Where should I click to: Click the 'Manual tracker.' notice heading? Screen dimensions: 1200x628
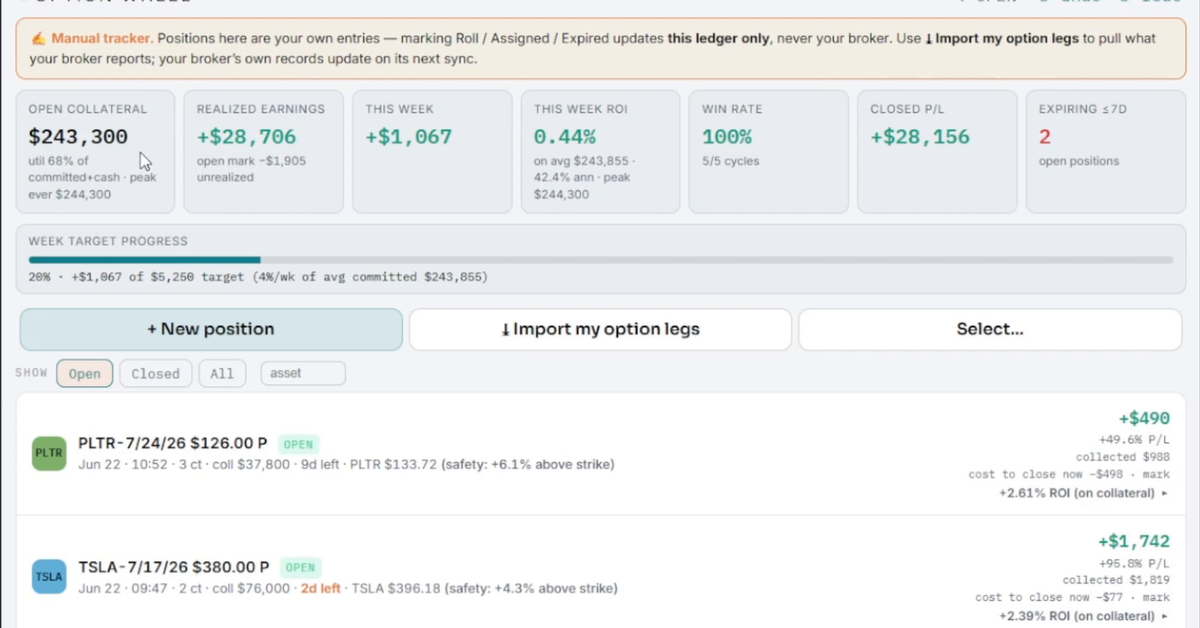[102, 39]
